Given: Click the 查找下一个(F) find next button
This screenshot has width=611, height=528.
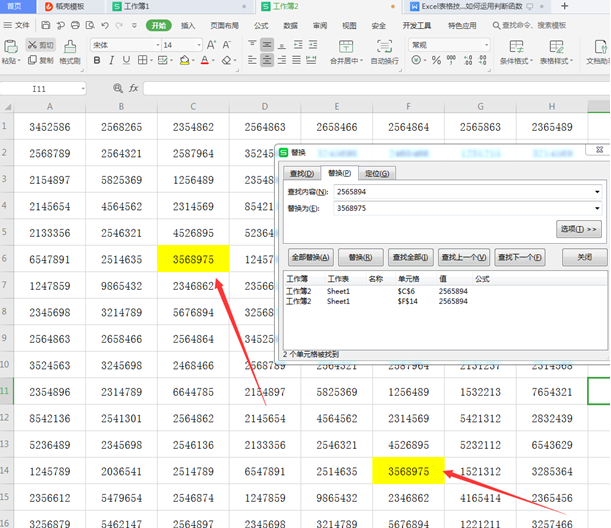Looking at the screenshot, I should click(521, 257).
